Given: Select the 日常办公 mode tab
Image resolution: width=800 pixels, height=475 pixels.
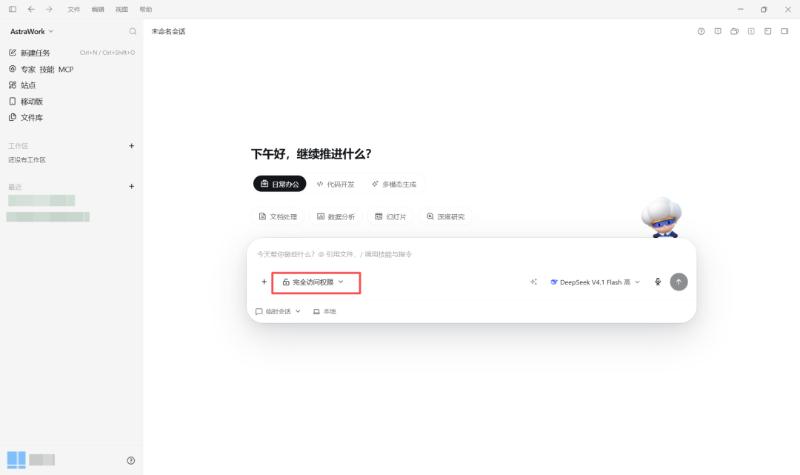Looking at the screenshot, I should [x=280, y=184].
